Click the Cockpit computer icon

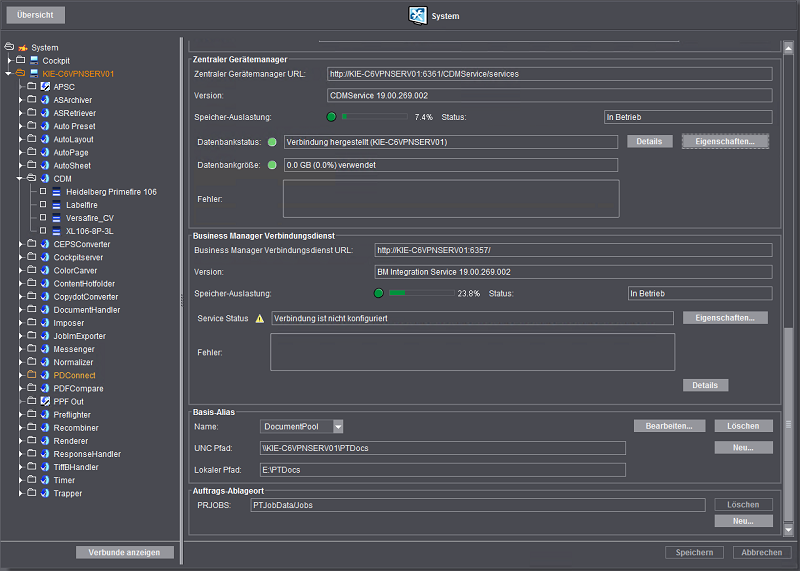33,61
